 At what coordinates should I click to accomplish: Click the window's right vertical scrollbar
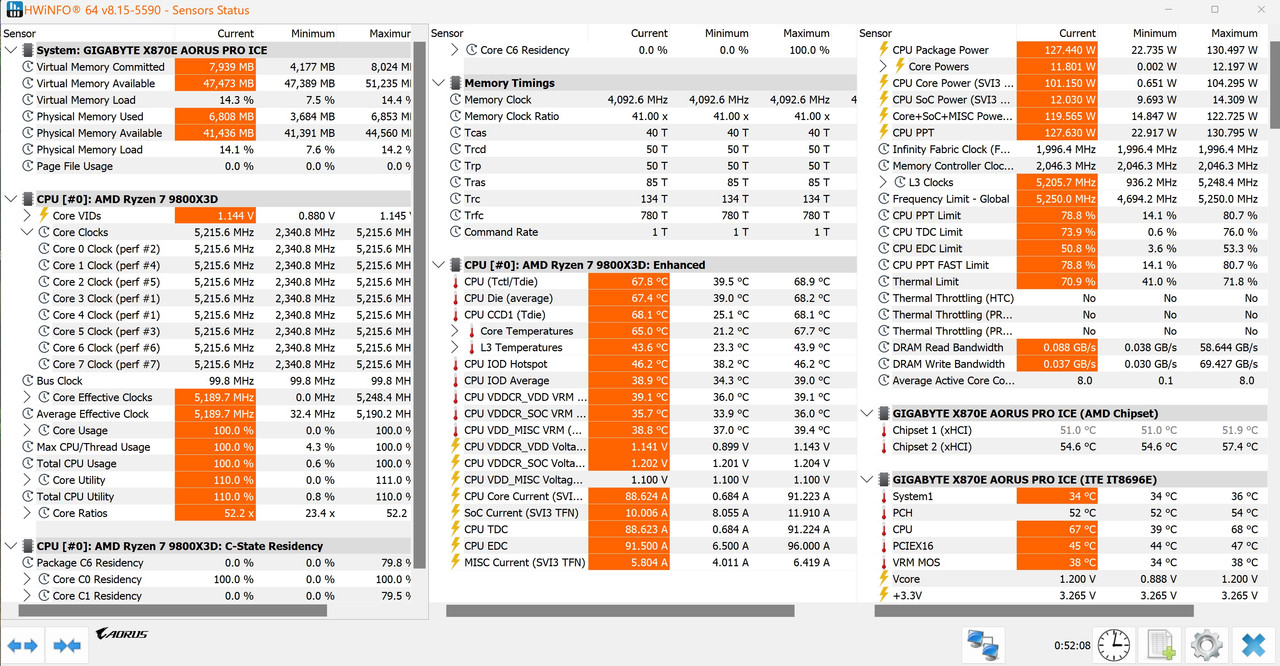click(1274, 84)
